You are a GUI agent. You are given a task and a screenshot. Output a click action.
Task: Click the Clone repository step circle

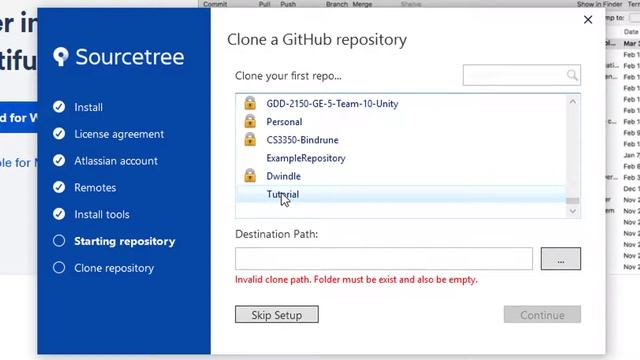59,268
